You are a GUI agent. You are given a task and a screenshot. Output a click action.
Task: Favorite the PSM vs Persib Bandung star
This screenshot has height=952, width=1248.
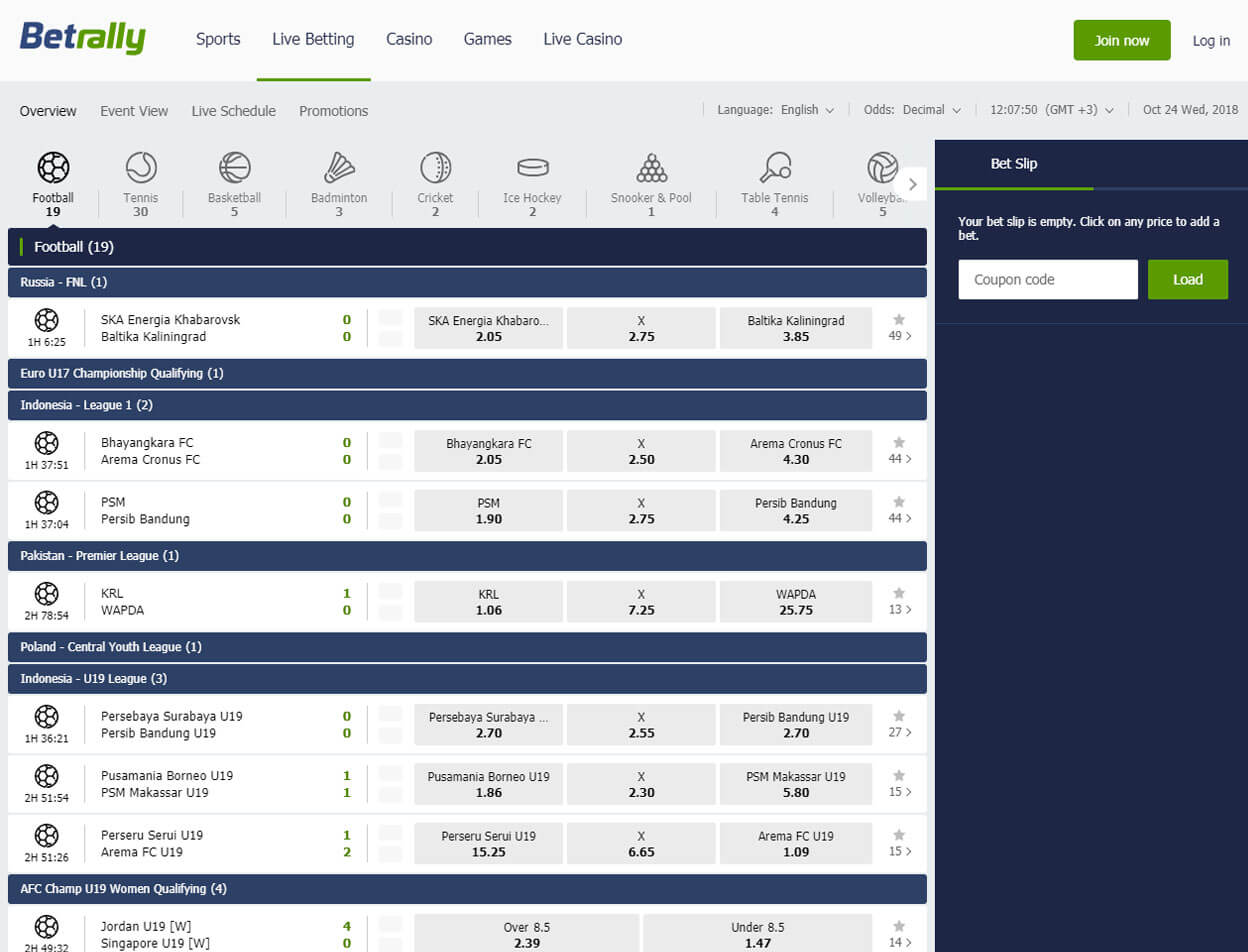tap(899, 501)
